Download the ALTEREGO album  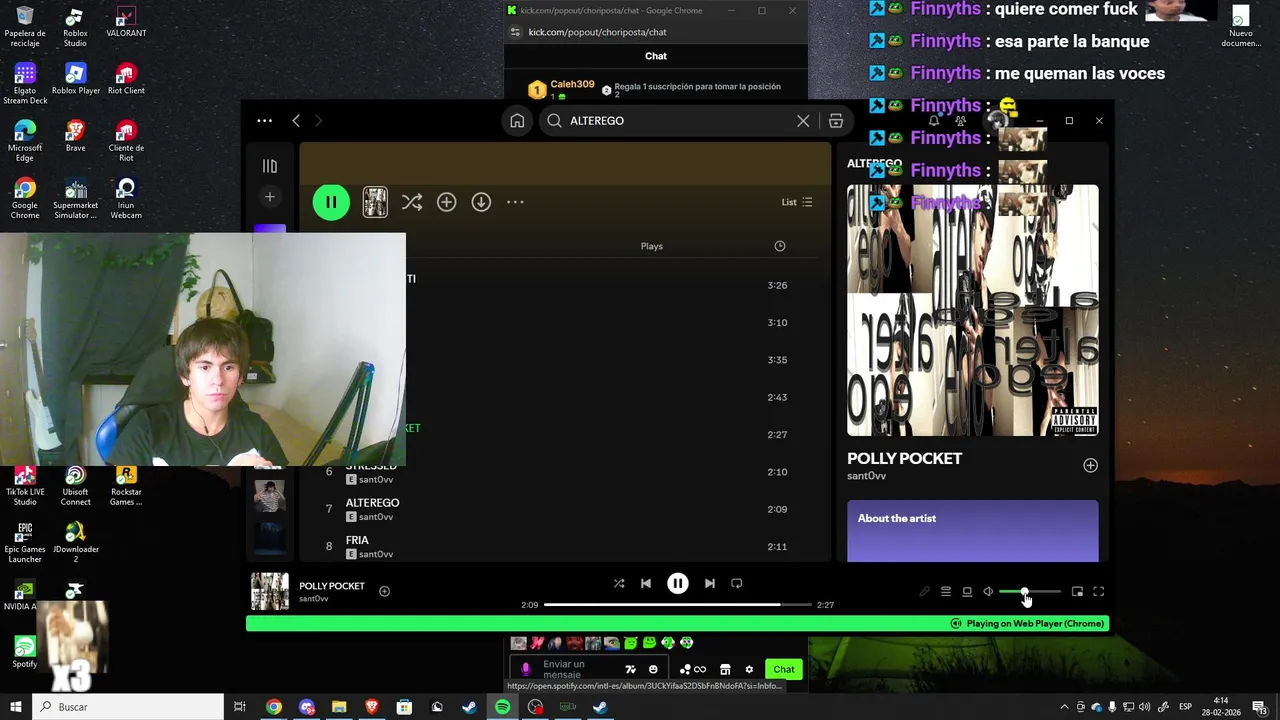[481, 202]
